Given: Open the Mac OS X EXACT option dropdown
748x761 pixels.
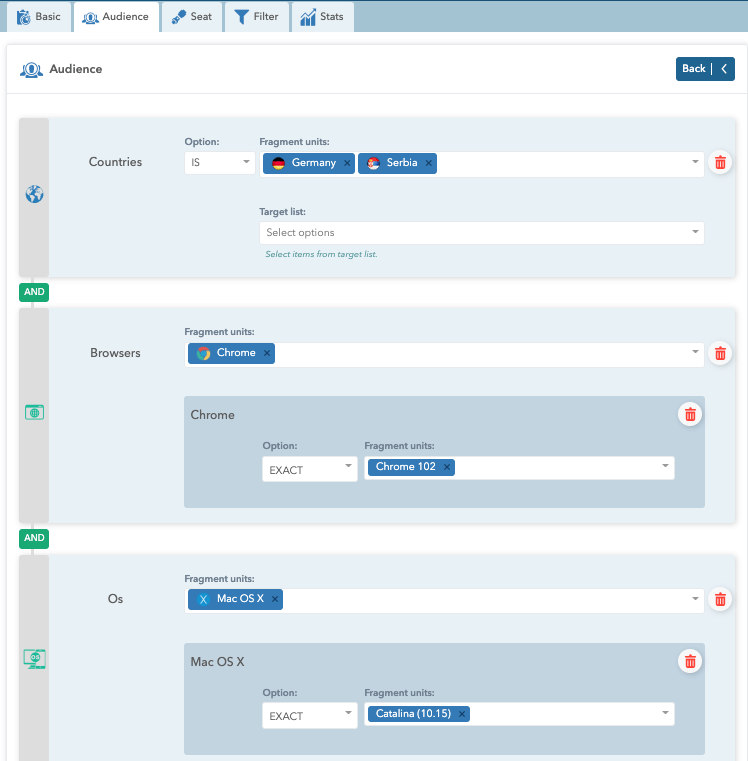Looking at the screenshot, I should tap(309, 716).
